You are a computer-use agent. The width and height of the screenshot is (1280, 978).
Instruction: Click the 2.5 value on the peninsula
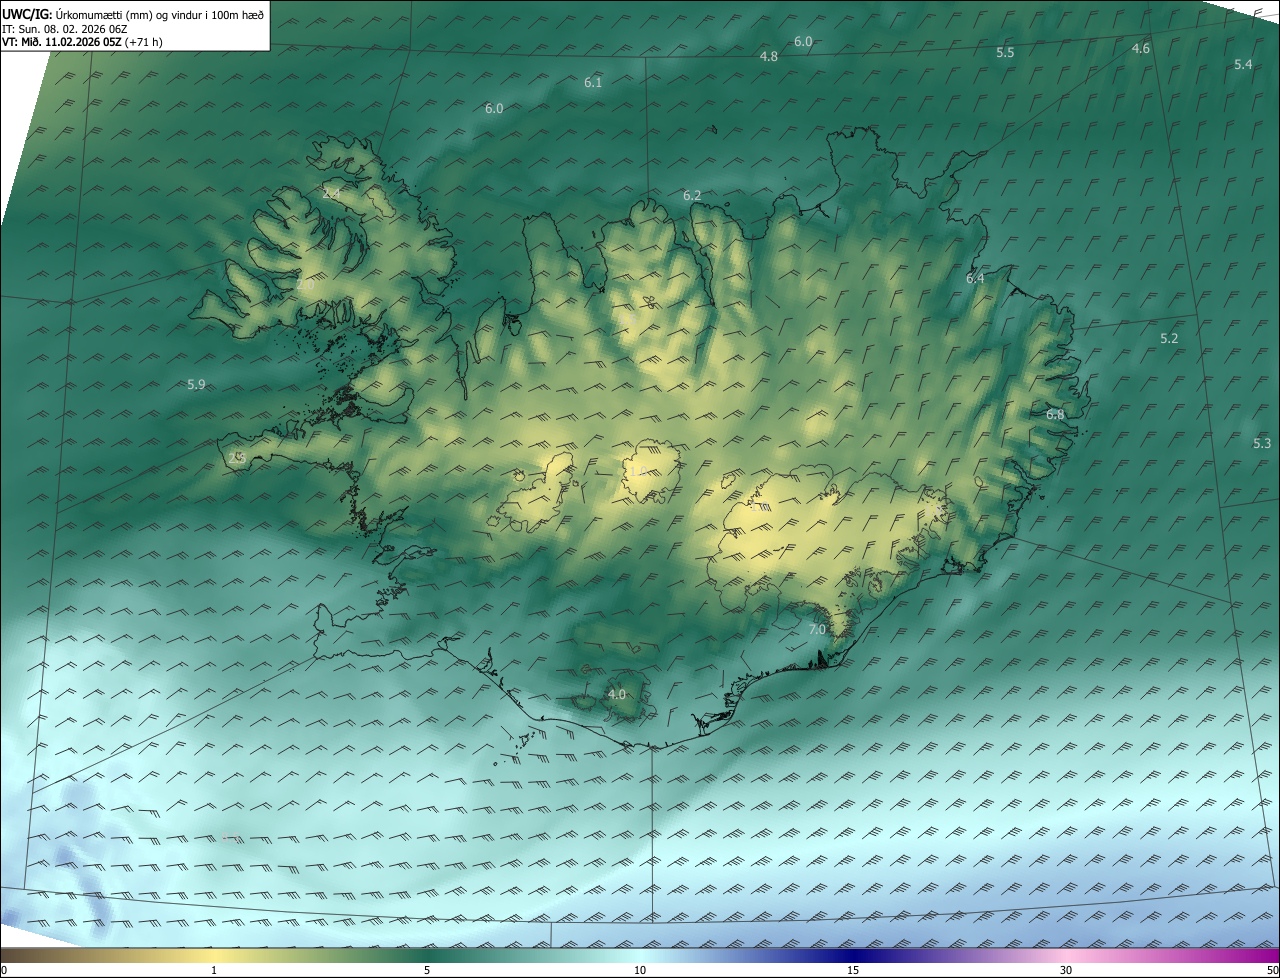pyautogui.click(x=237, y=458)
